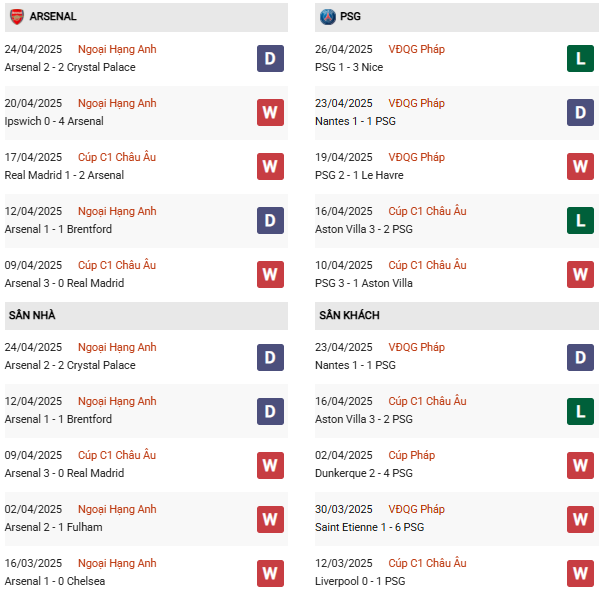
Task: Click W badge for Saint Etienne 1-6 PSG
Action: point(580,518)
